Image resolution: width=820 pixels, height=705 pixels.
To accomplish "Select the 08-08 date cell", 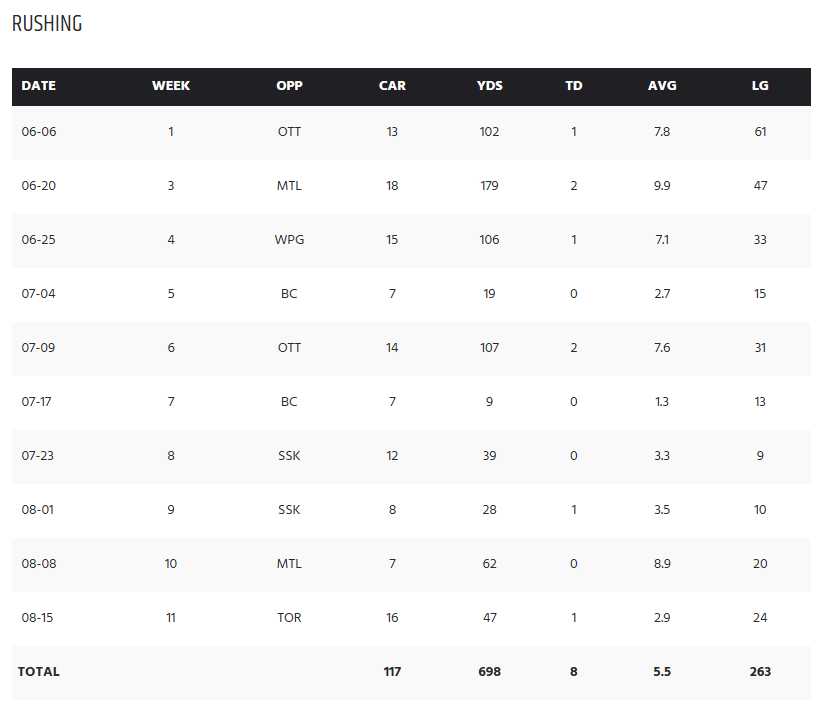I will (x=39, y=564).
